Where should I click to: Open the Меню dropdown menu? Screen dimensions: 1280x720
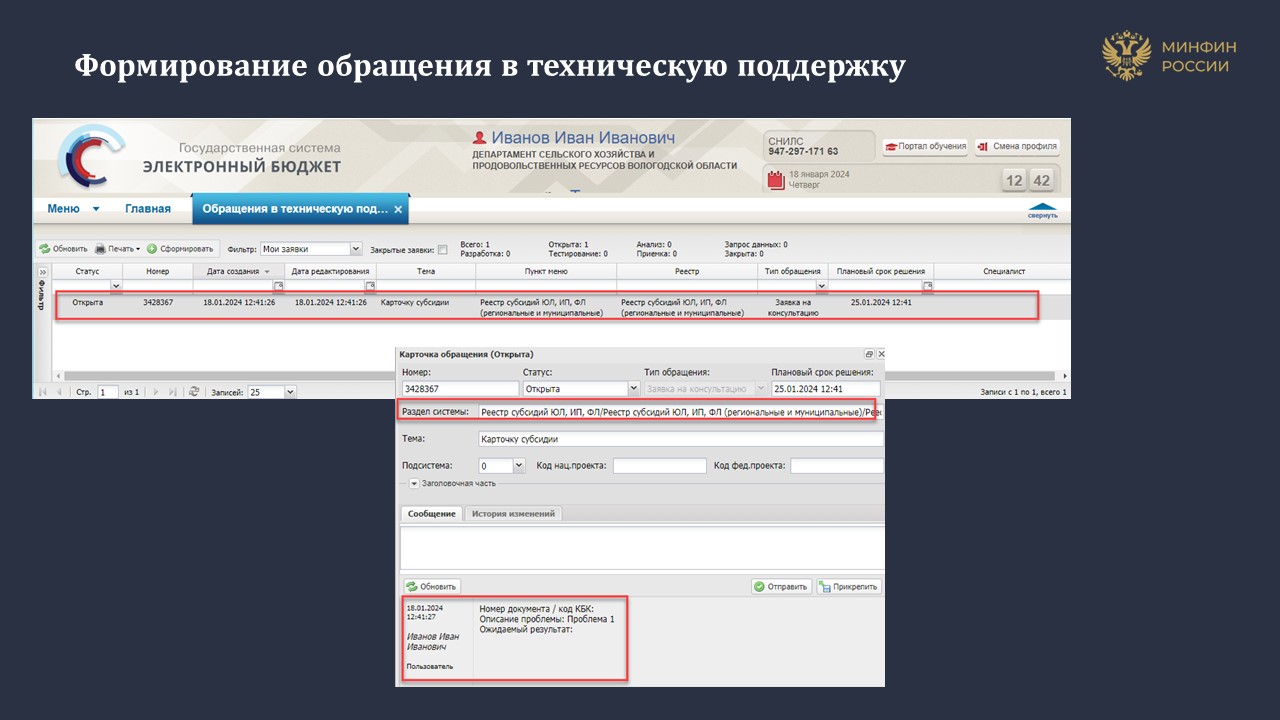pyautogui.click(x=73, y=209)
